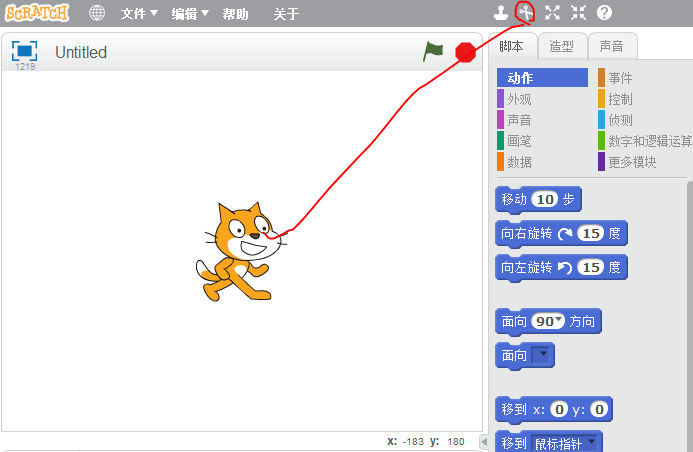Select the scissors delete tool
The image size is (693, 452).
point(525,12)
